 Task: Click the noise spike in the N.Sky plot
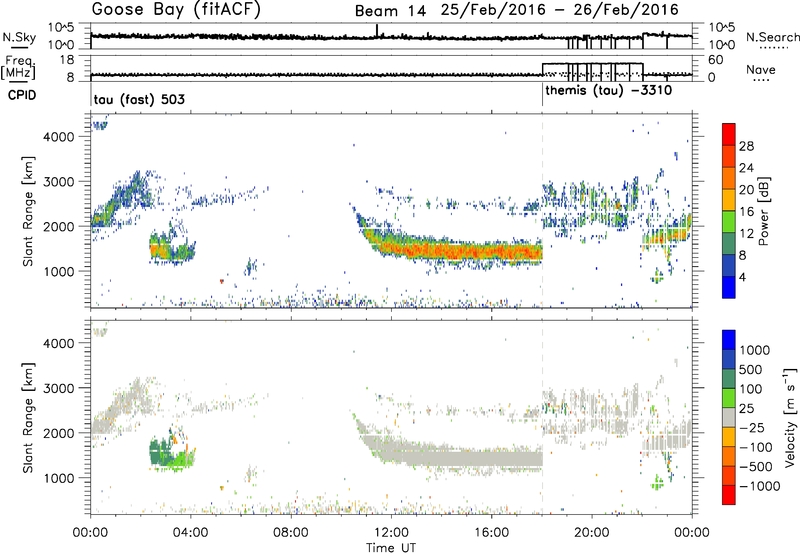[x=377, y=30]
